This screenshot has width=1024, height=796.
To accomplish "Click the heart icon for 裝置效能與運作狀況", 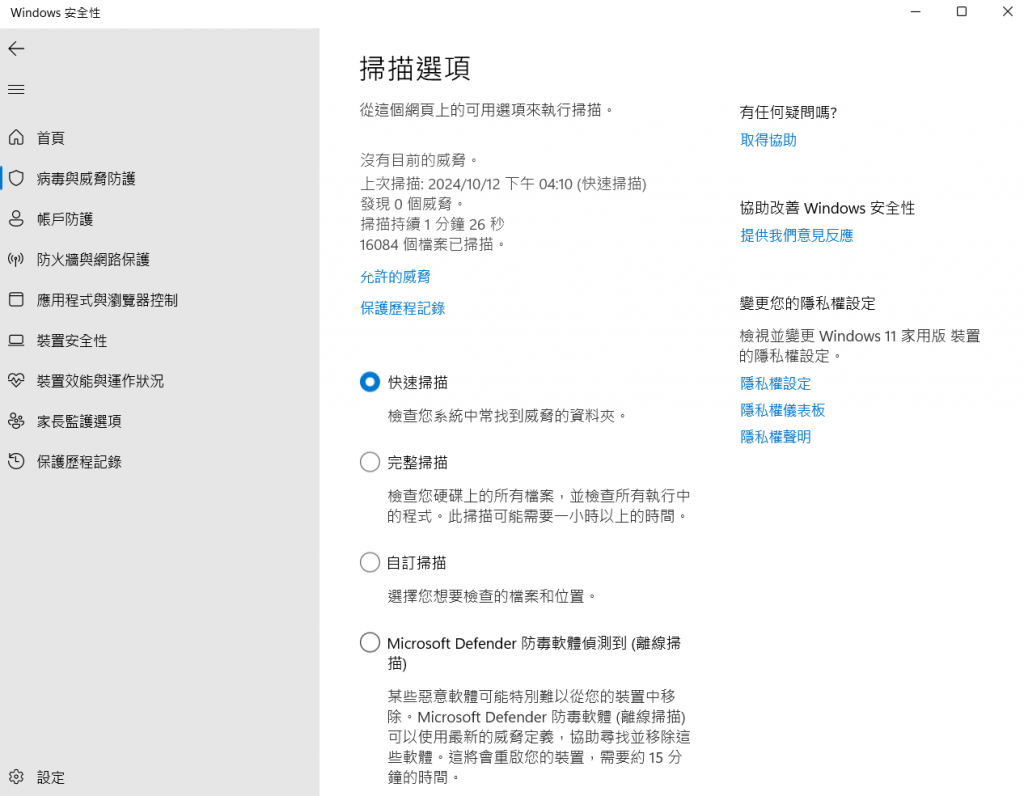I will 16,380.
